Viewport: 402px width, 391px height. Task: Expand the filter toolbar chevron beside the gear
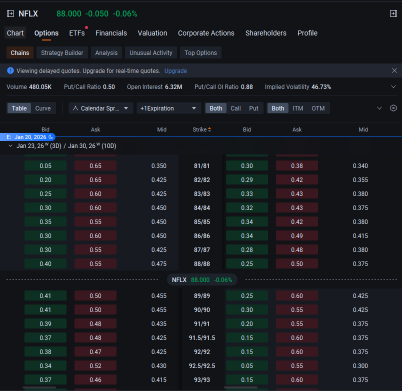[379, 108]
